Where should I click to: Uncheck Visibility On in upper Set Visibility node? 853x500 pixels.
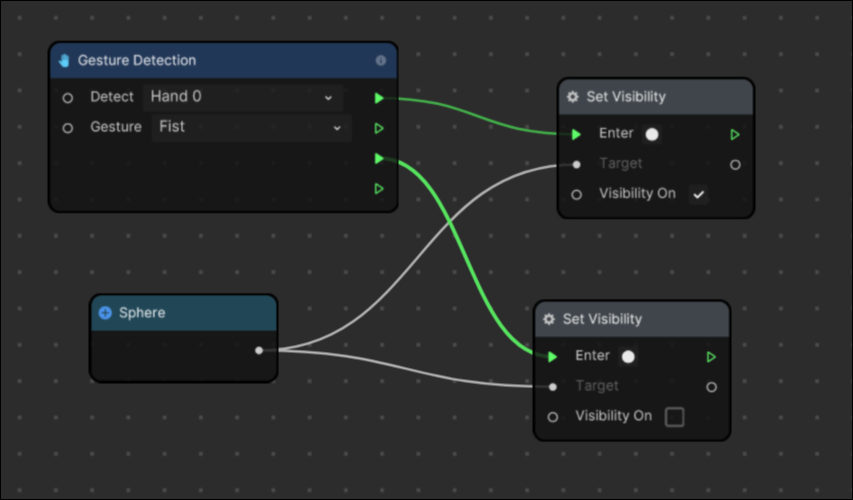coord(699,194)
